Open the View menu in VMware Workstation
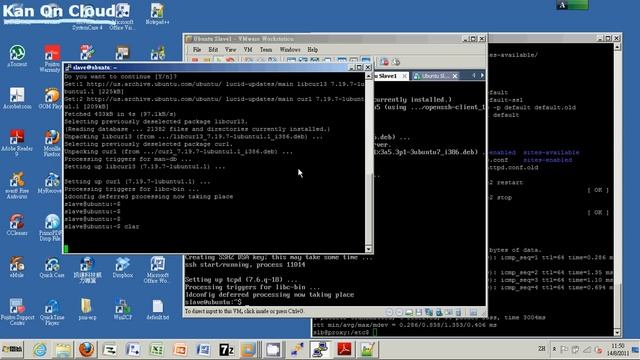 (x=230, y=49)
